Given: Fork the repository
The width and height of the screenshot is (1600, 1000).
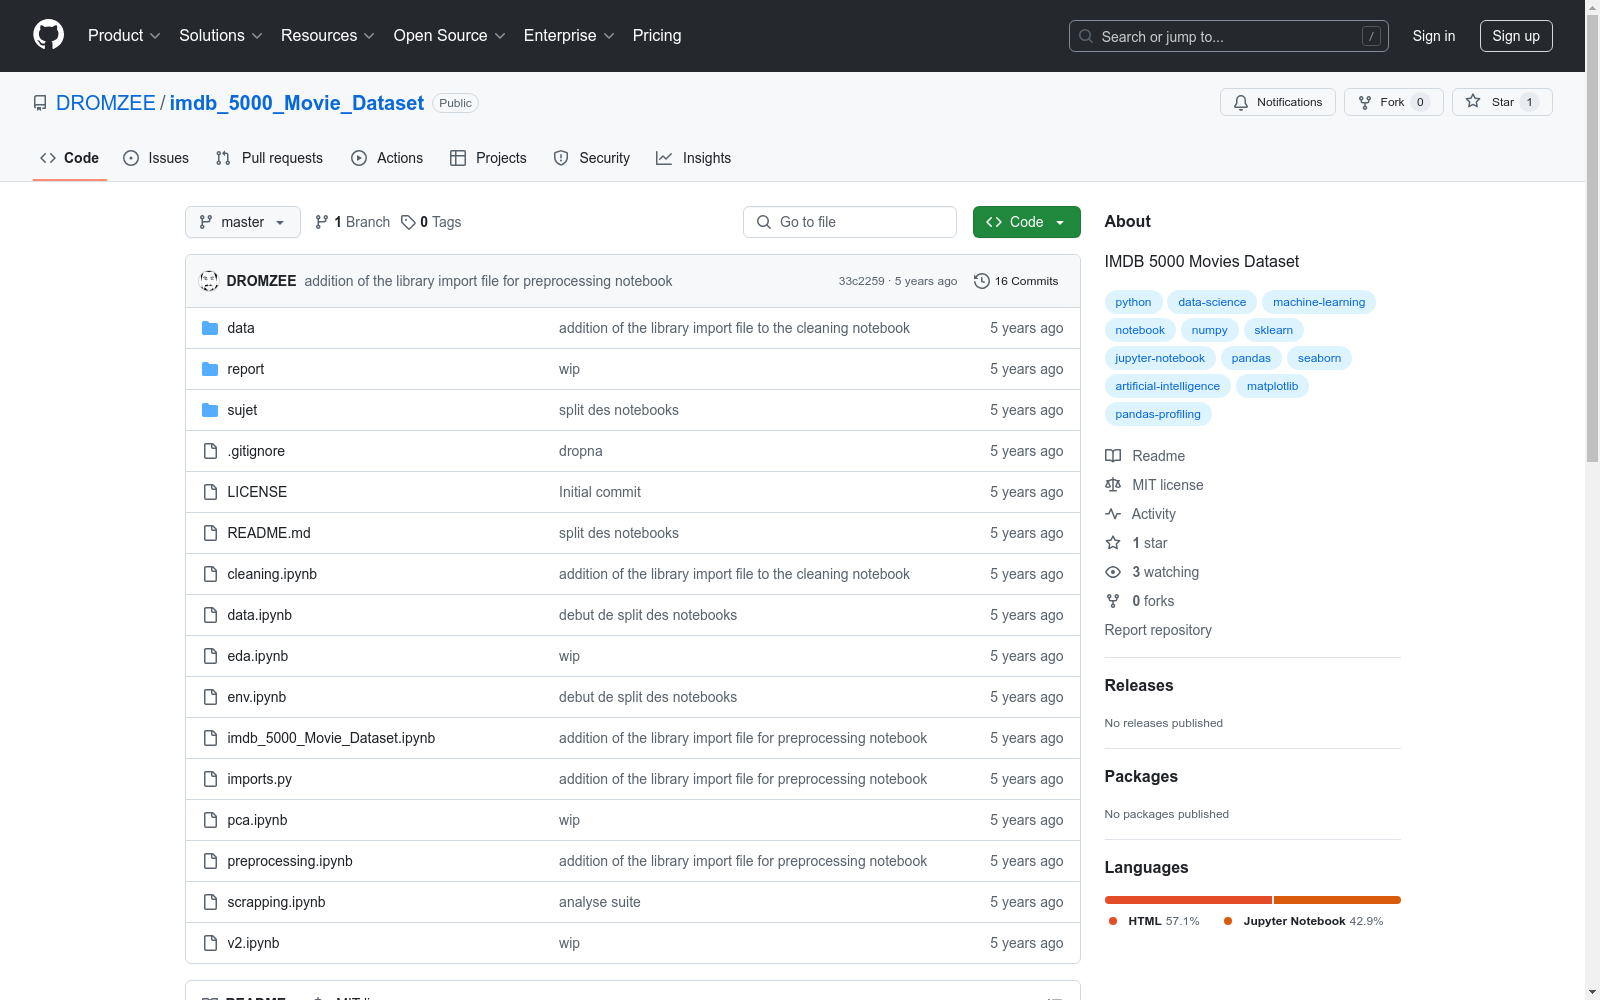Looking at the screenshot, I should [1393, 102].
